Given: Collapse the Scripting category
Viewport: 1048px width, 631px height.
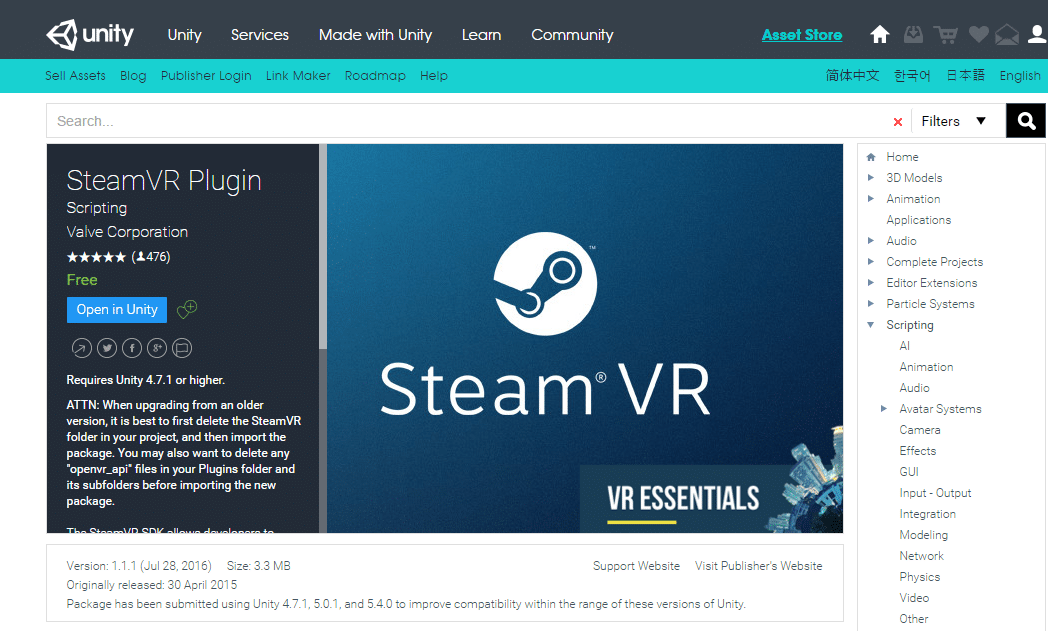Looking at the screenshot, I should pos(871,324).
